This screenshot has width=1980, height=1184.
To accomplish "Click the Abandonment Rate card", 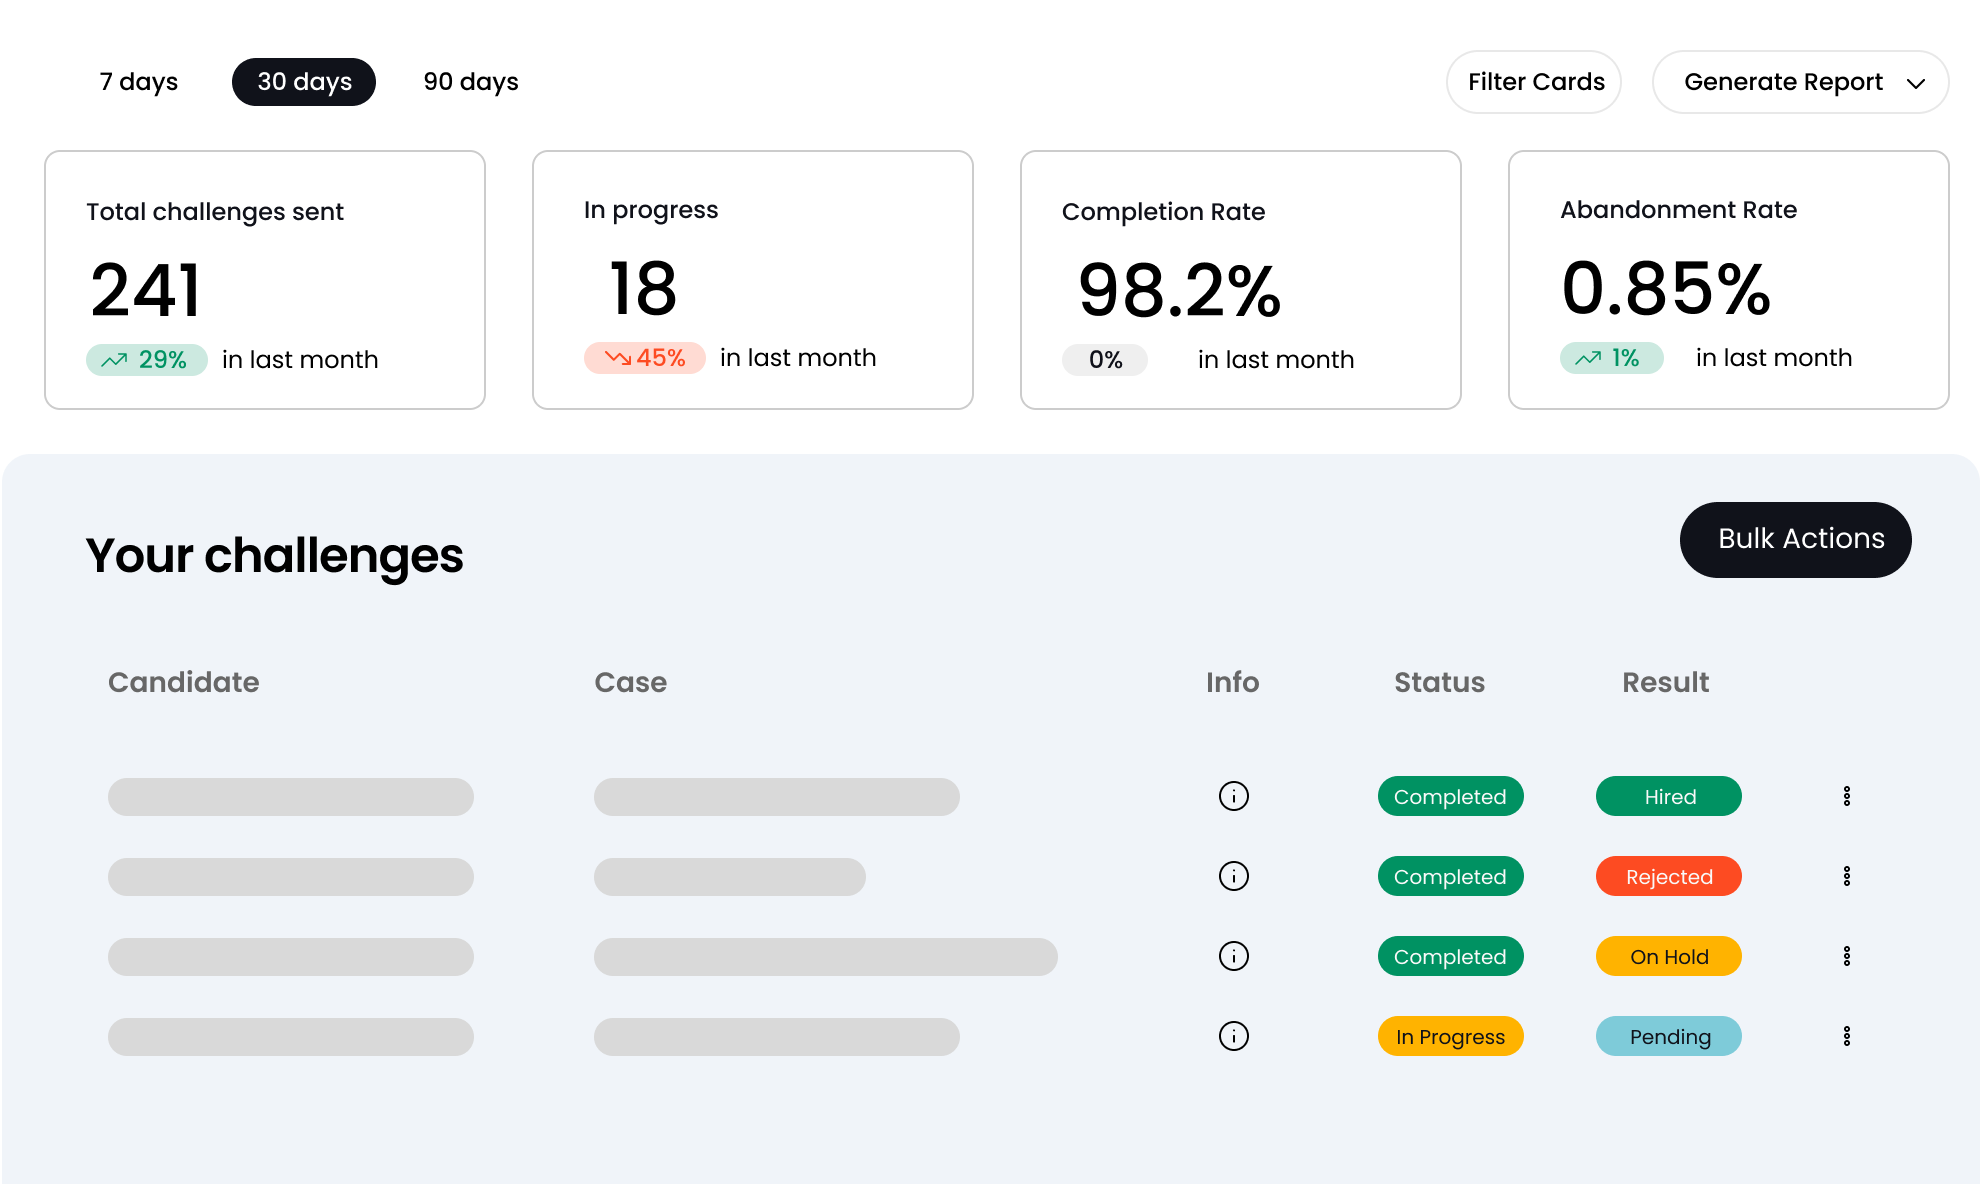I will (x=1728, y=280).
